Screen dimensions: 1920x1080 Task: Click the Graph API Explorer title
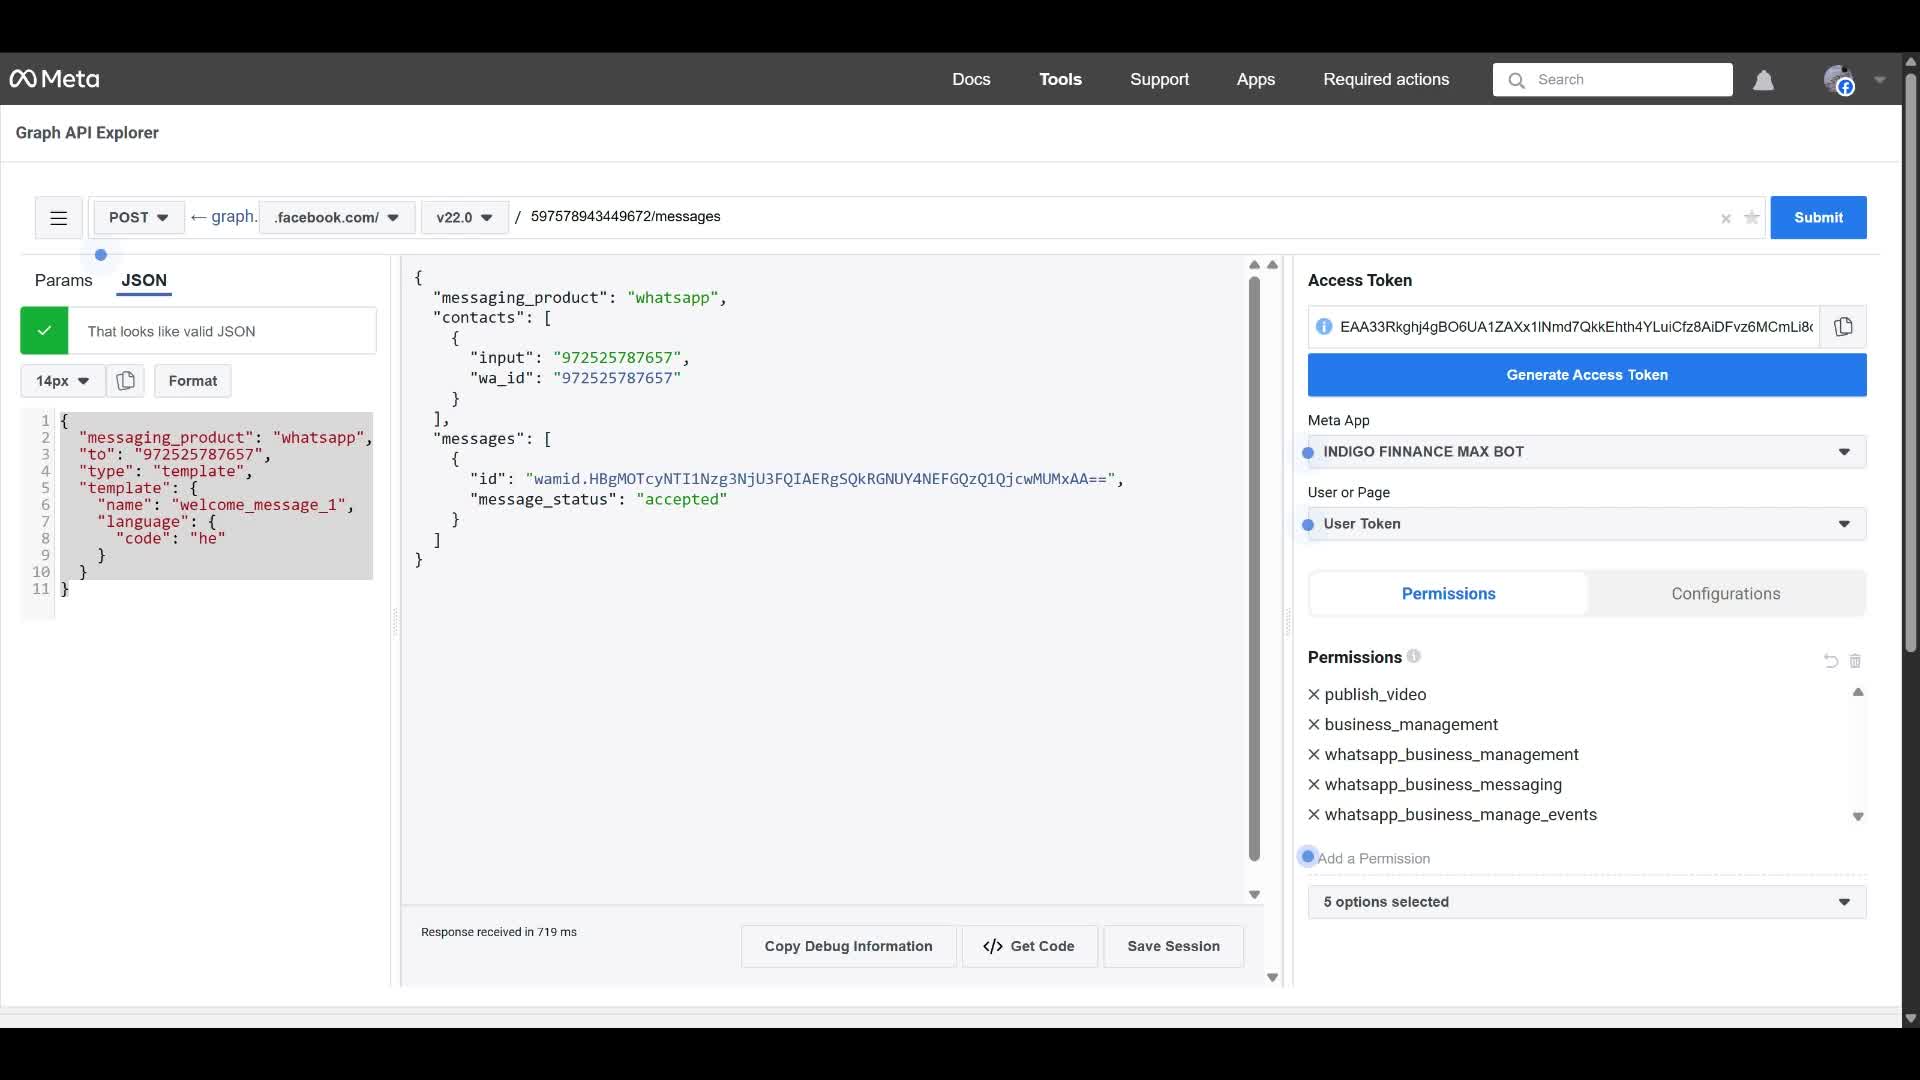point(87,133)
